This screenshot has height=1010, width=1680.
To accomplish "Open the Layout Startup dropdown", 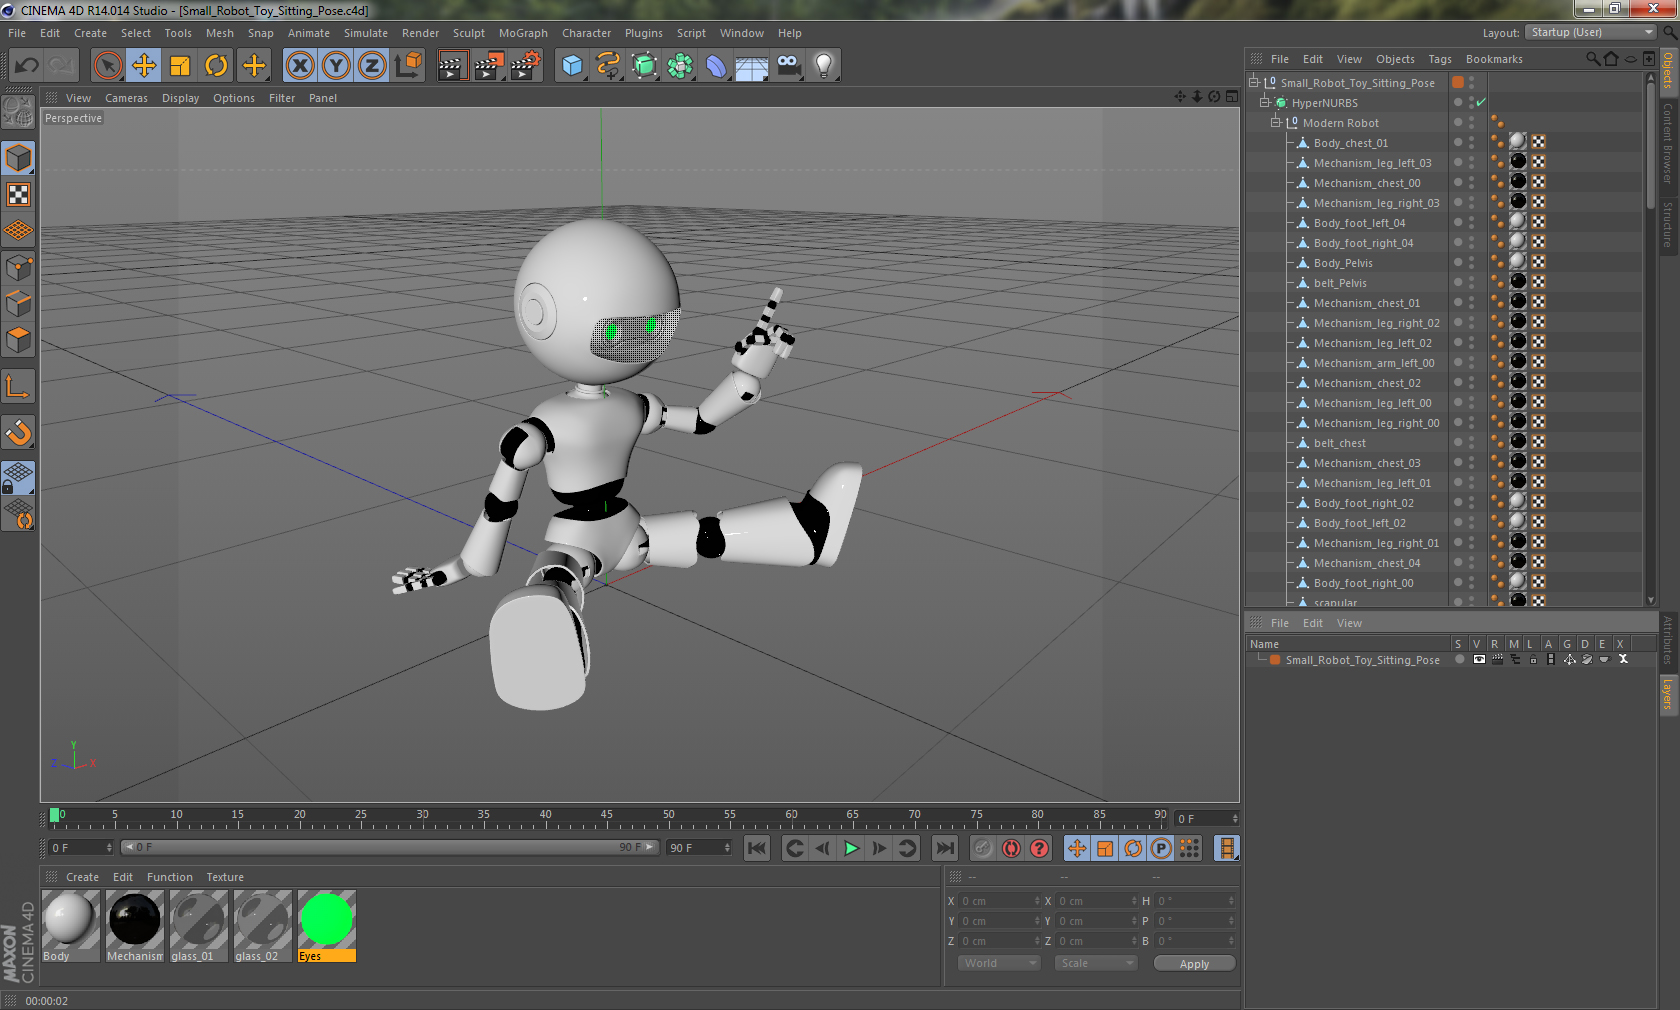I will click(x=1591, y=33).
